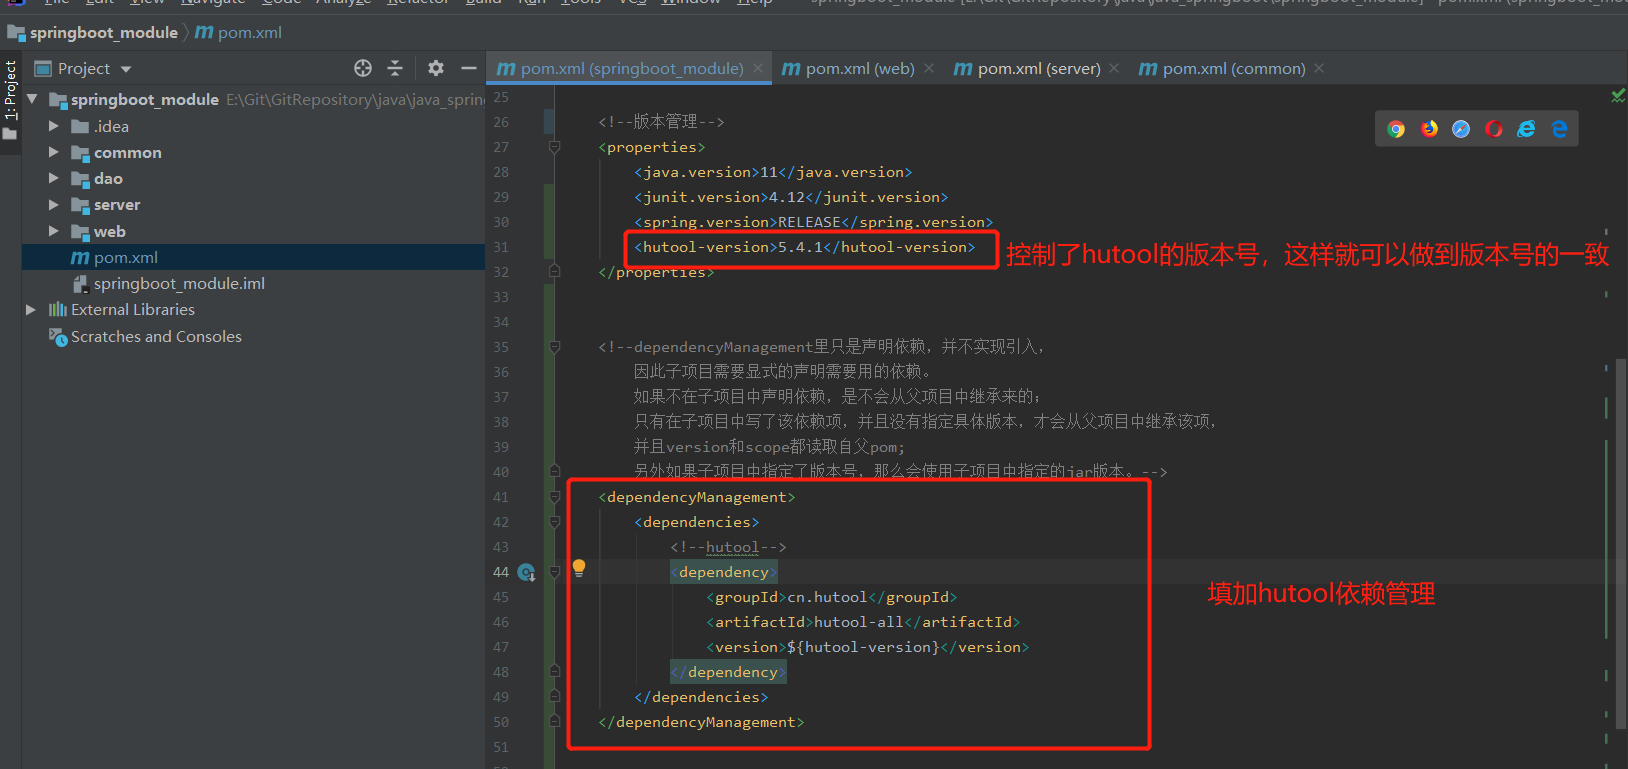This screenshot has height=769, width=1628.
Task: Click the fold end marker at line 40
Action: tap(554, 471)
